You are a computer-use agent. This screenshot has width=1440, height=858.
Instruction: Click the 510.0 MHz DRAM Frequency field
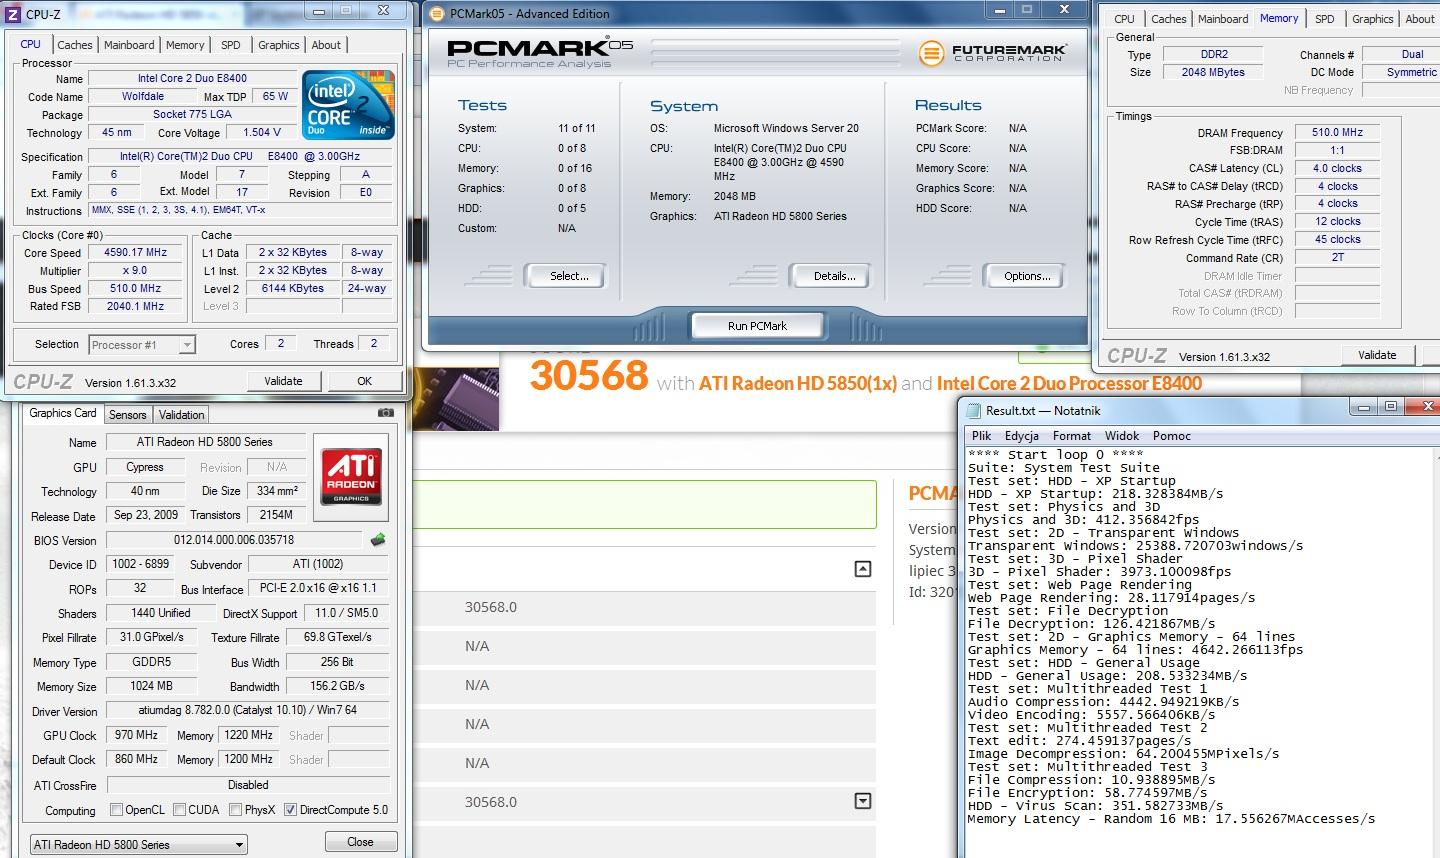point(1337,132)
